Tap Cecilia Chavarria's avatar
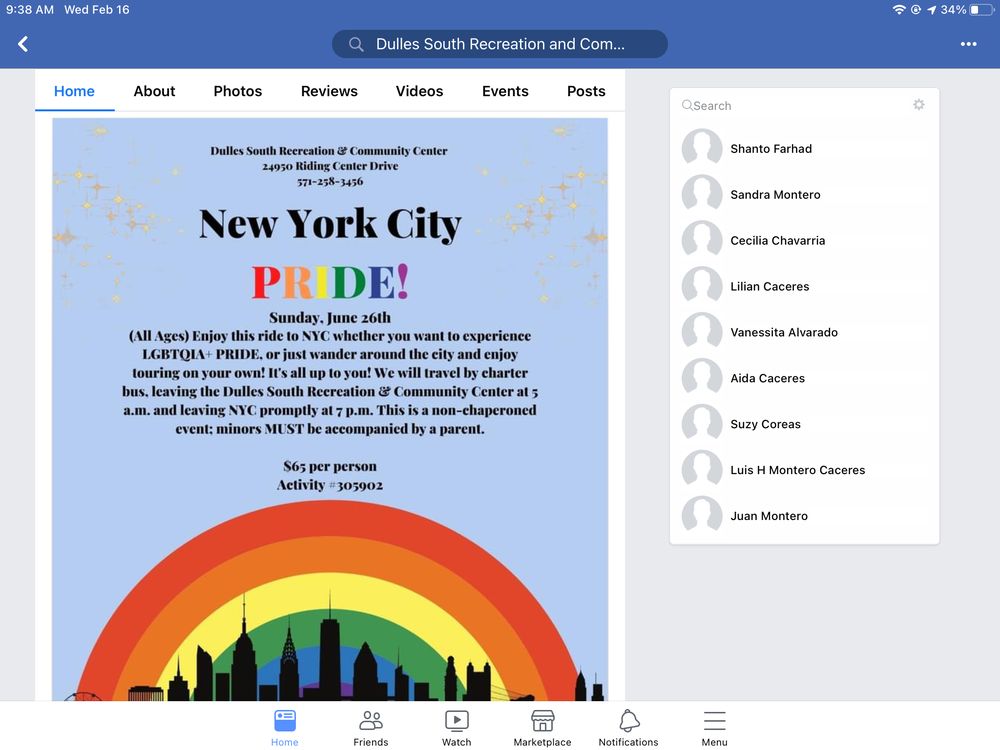1000x750 pixels. 702,240
